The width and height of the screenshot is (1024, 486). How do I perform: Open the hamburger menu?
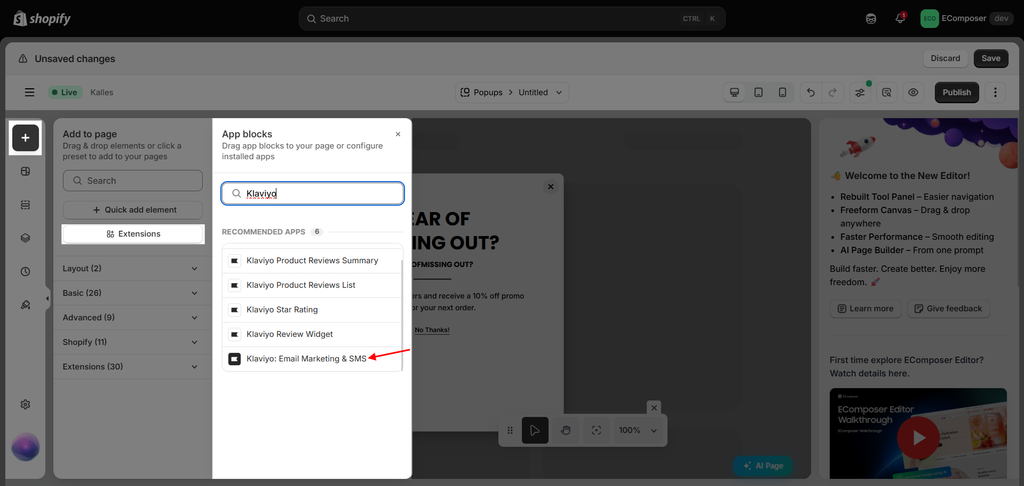29,92
